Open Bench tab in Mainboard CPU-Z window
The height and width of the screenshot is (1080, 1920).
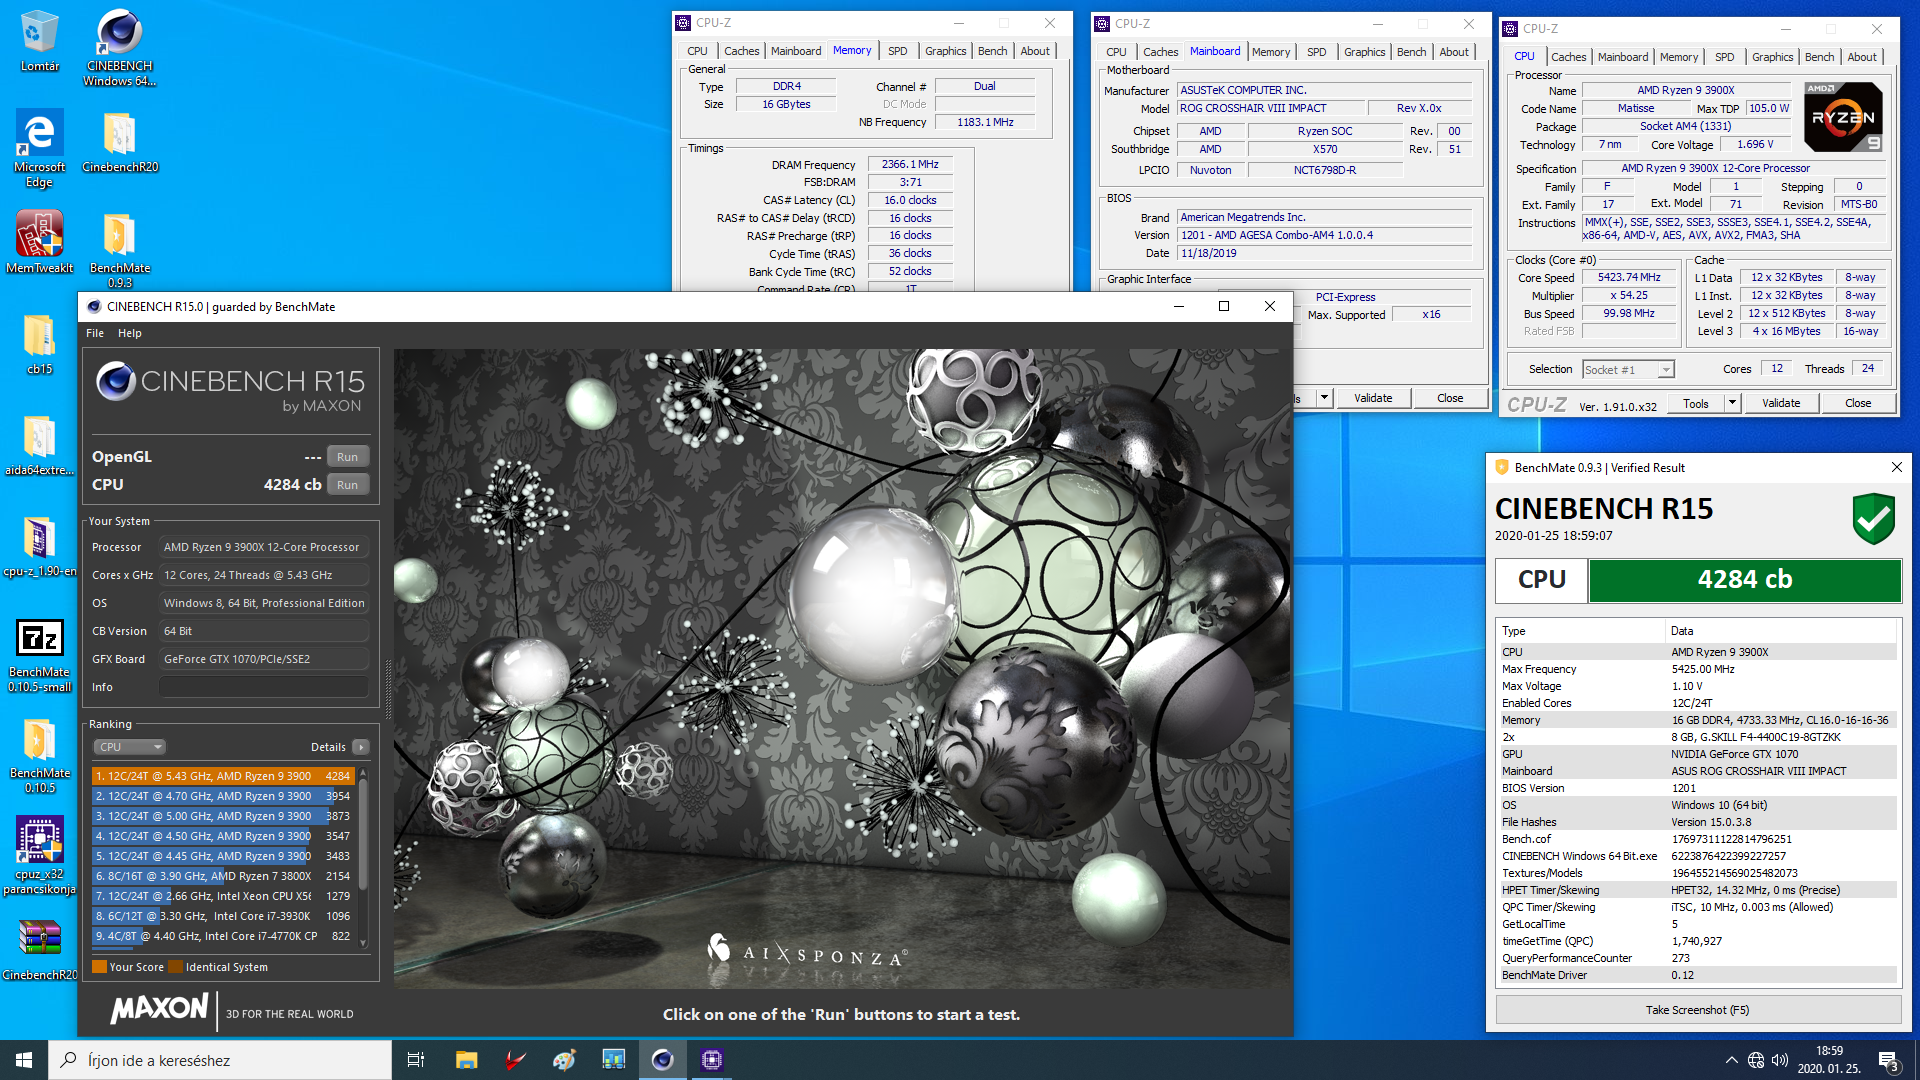pos(1411,52)
